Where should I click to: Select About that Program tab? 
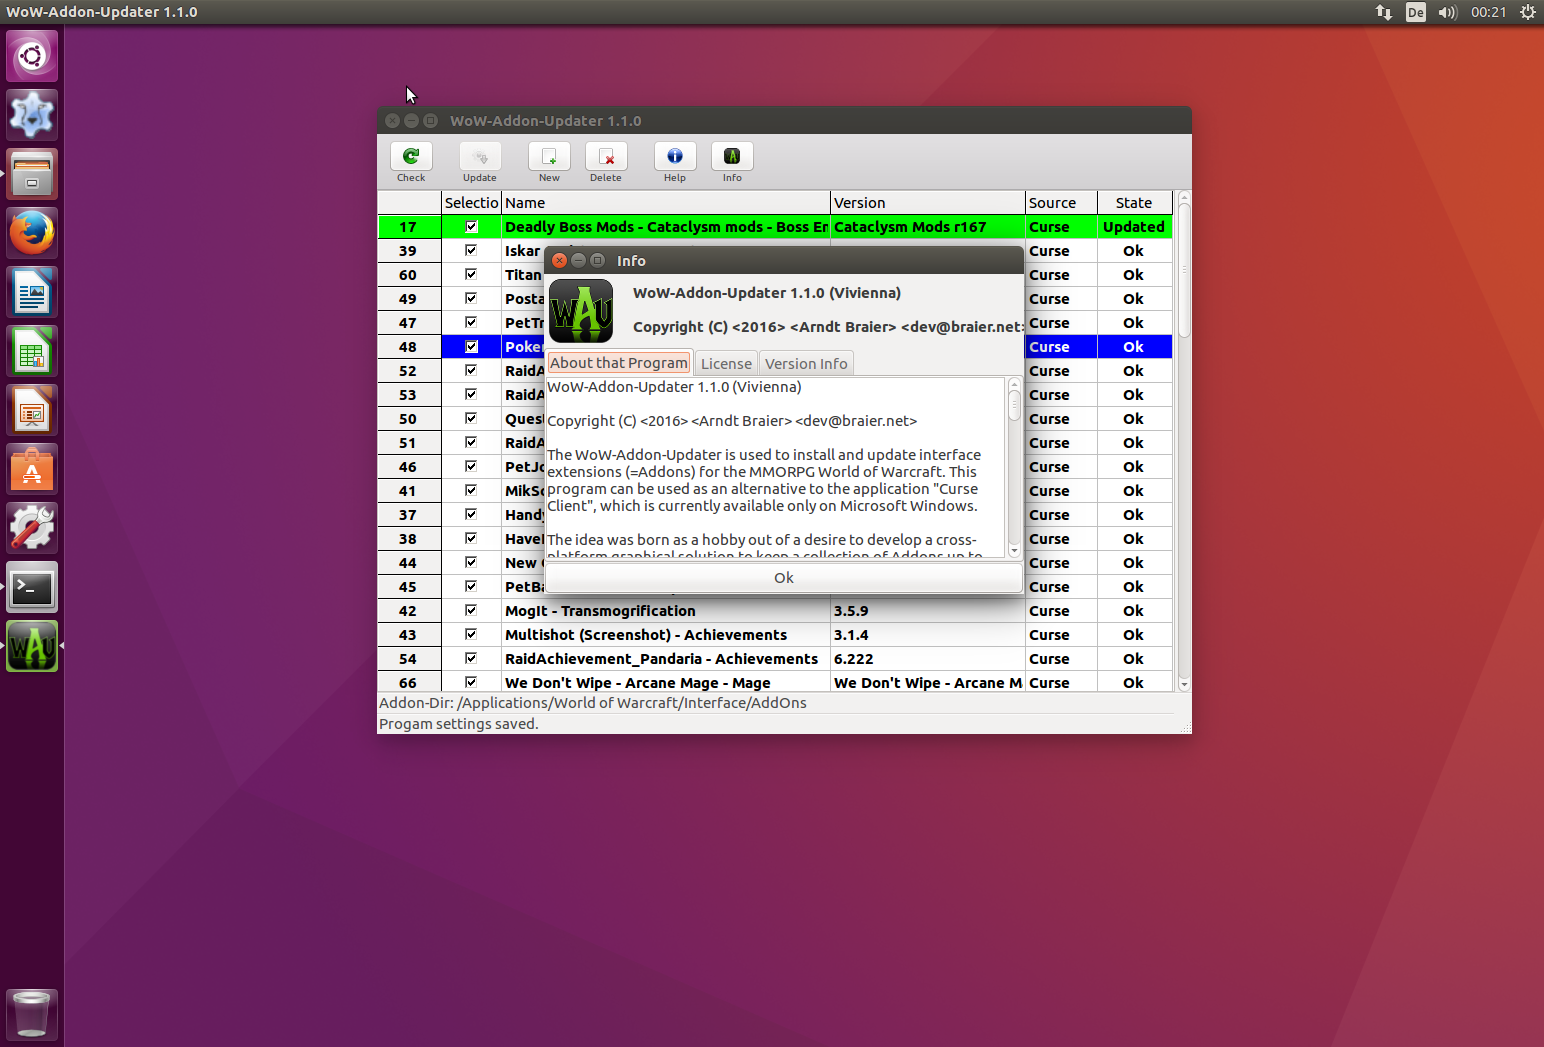[619, 363]
